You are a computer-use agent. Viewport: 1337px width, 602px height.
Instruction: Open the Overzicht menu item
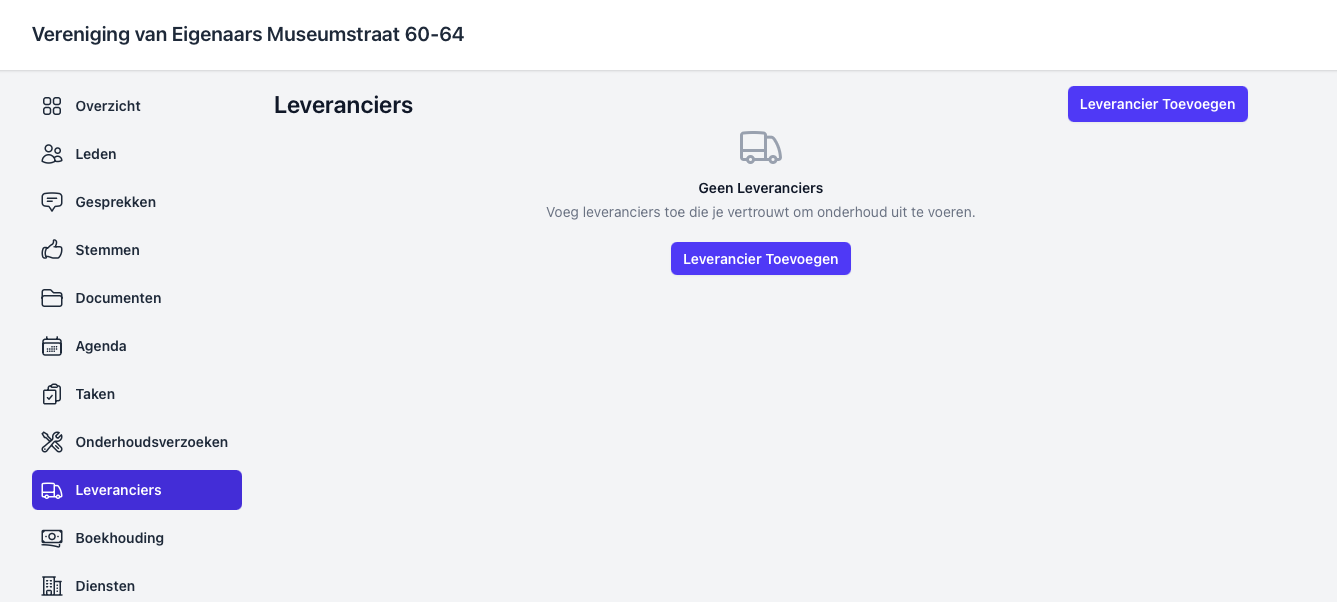point(108,106)
